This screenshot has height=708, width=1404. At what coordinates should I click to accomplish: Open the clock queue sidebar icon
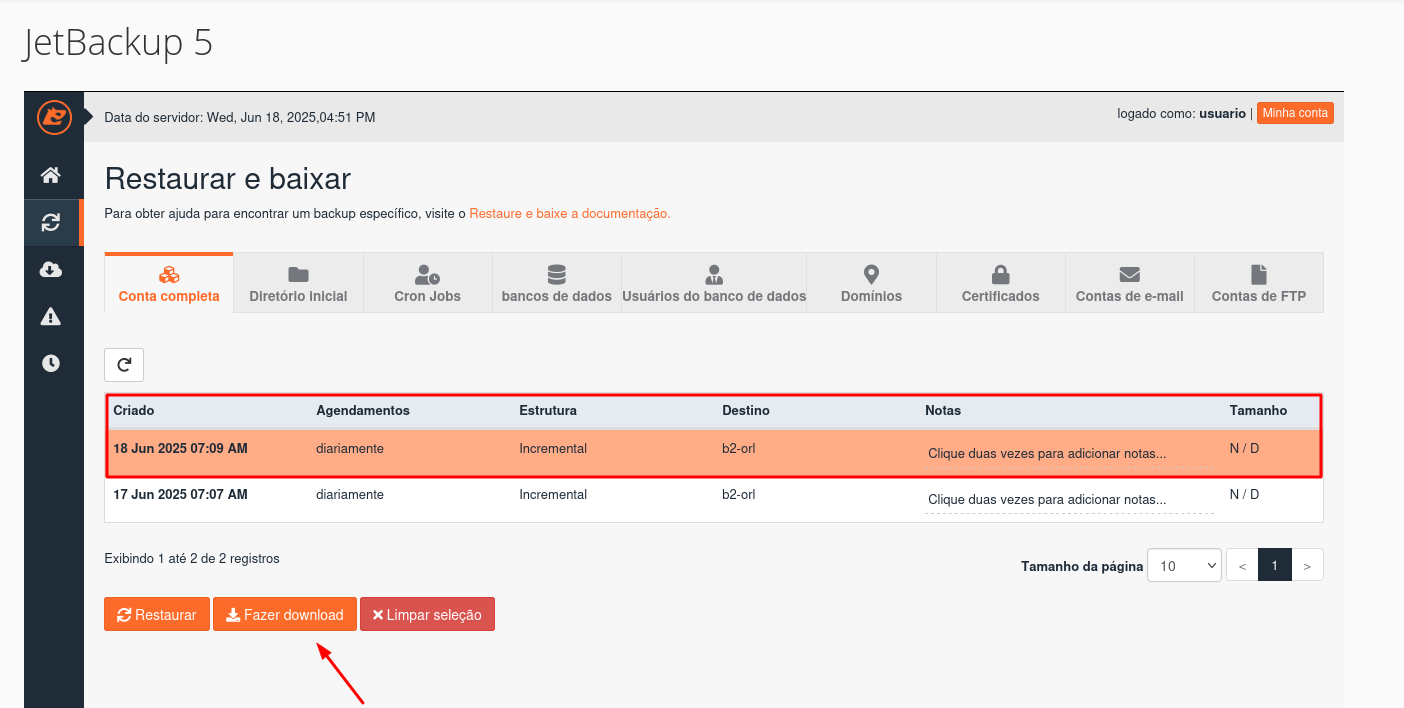pos(51,363)
